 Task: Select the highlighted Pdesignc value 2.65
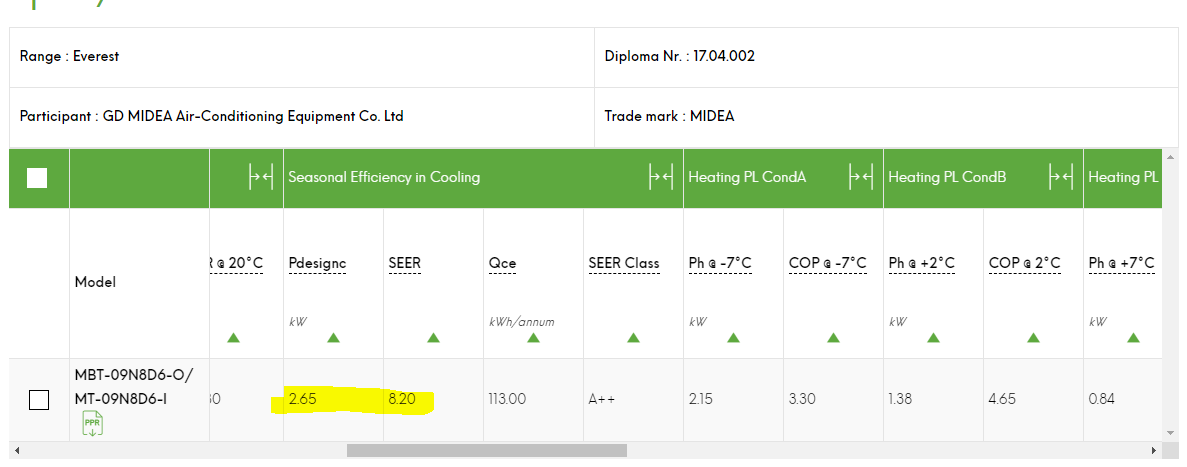(301, 399)
